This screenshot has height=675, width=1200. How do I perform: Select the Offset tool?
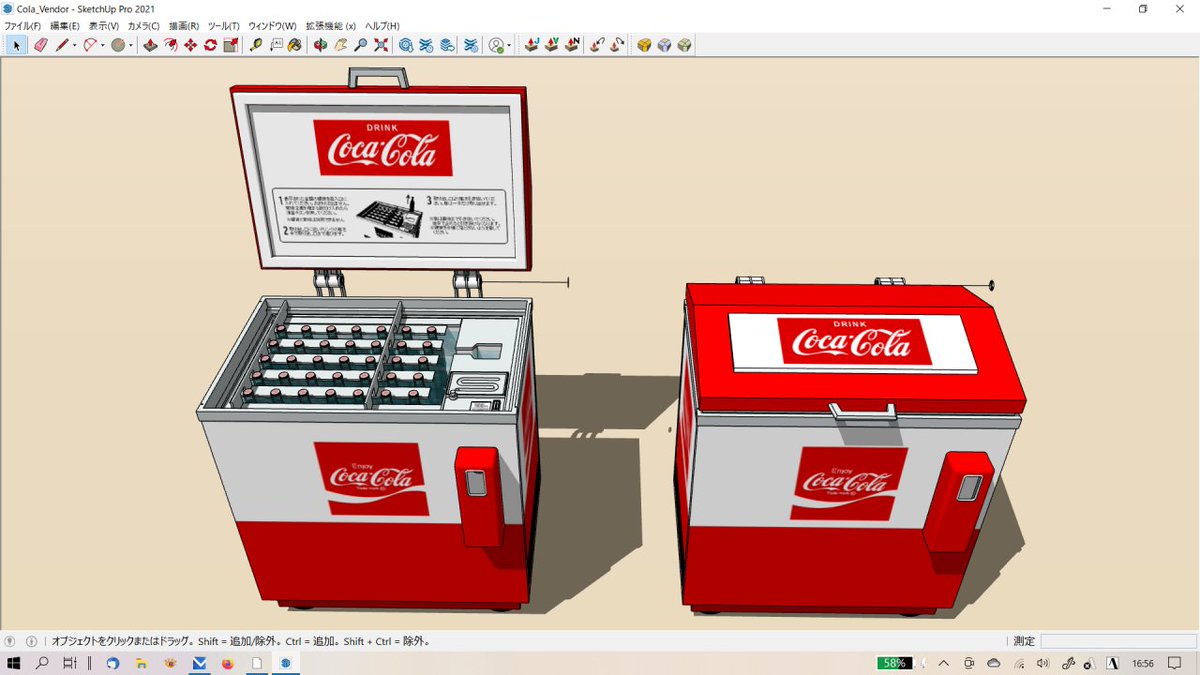point(170,45)
